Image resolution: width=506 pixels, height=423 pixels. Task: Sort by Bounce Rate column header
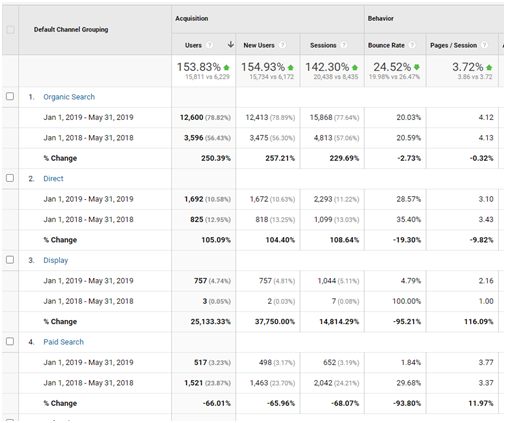[x=386, y=45]
